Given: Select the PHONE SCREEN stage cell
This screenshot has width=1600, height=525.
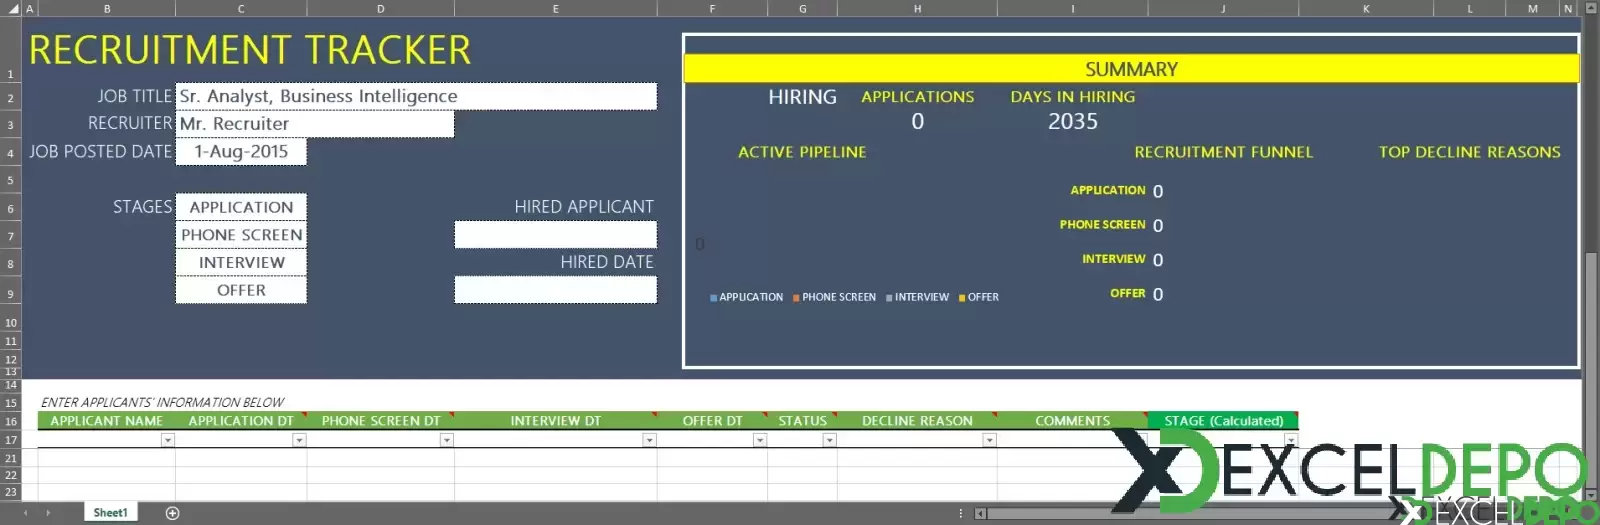Looking at the screenshot, I should coord(241,235).
